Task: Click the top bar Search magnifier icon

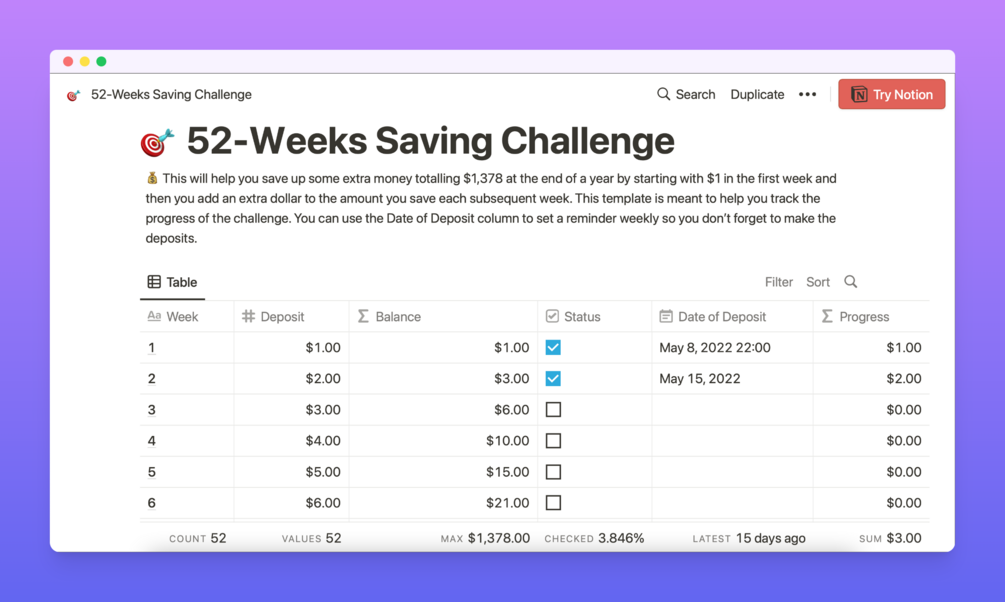Action: [663, 94]
